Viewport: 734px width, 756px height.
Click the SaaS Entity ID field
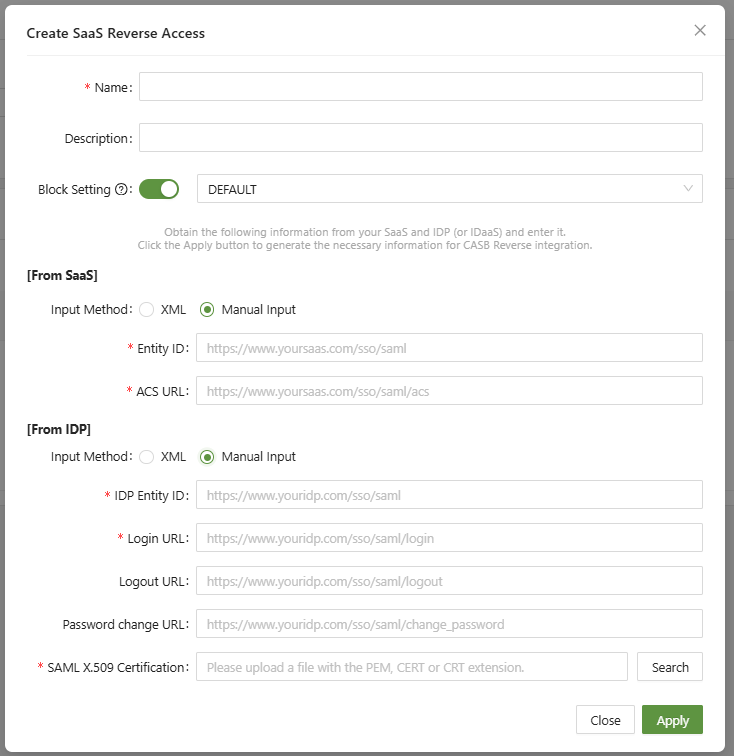pyautogui.click(x=448, y=347)
